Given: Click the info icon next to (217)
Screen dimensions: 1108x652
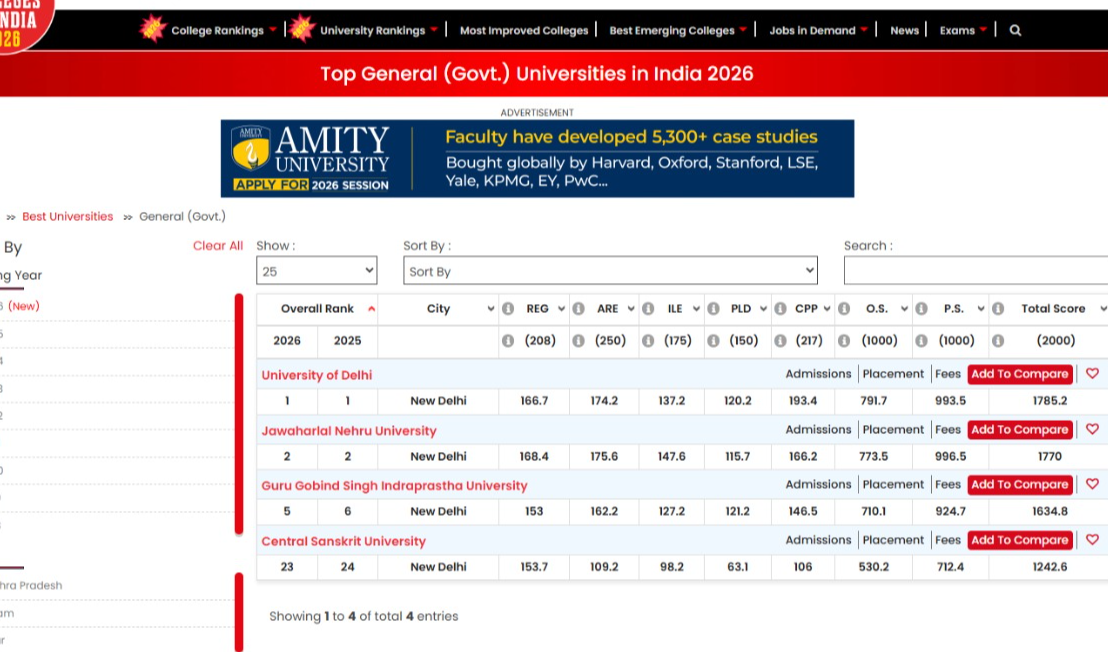Looking at the screenshot, I should [780, 340].
